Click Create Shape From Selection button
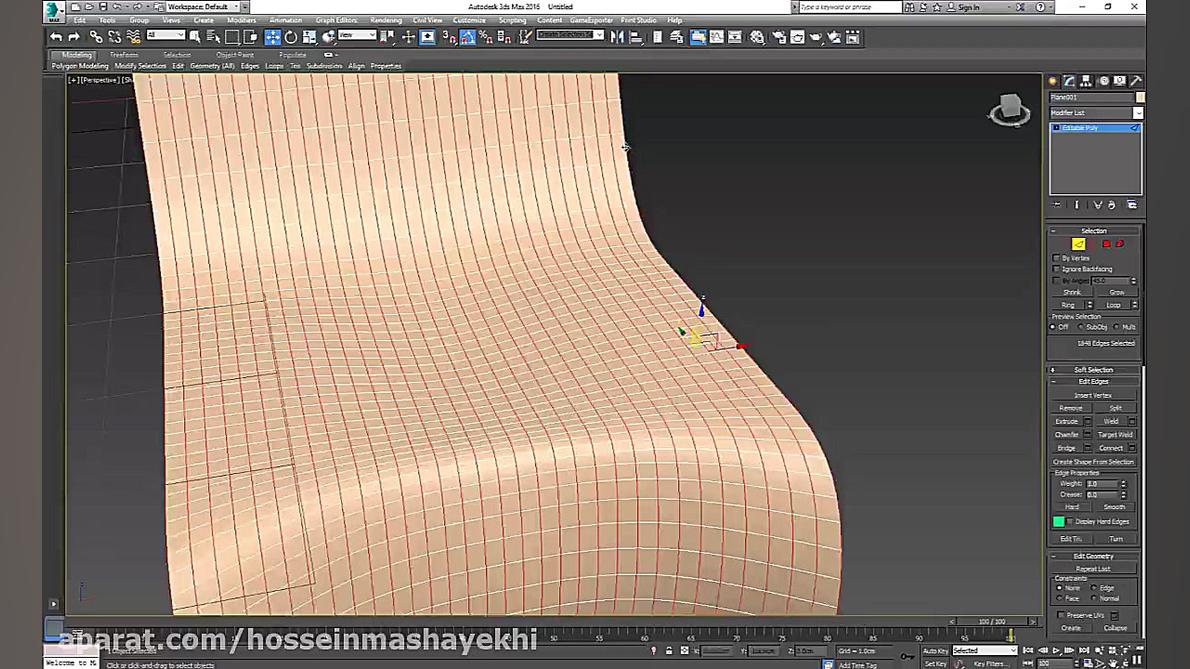Viewport: 1190px width, 669px height. coord(1093,461)
